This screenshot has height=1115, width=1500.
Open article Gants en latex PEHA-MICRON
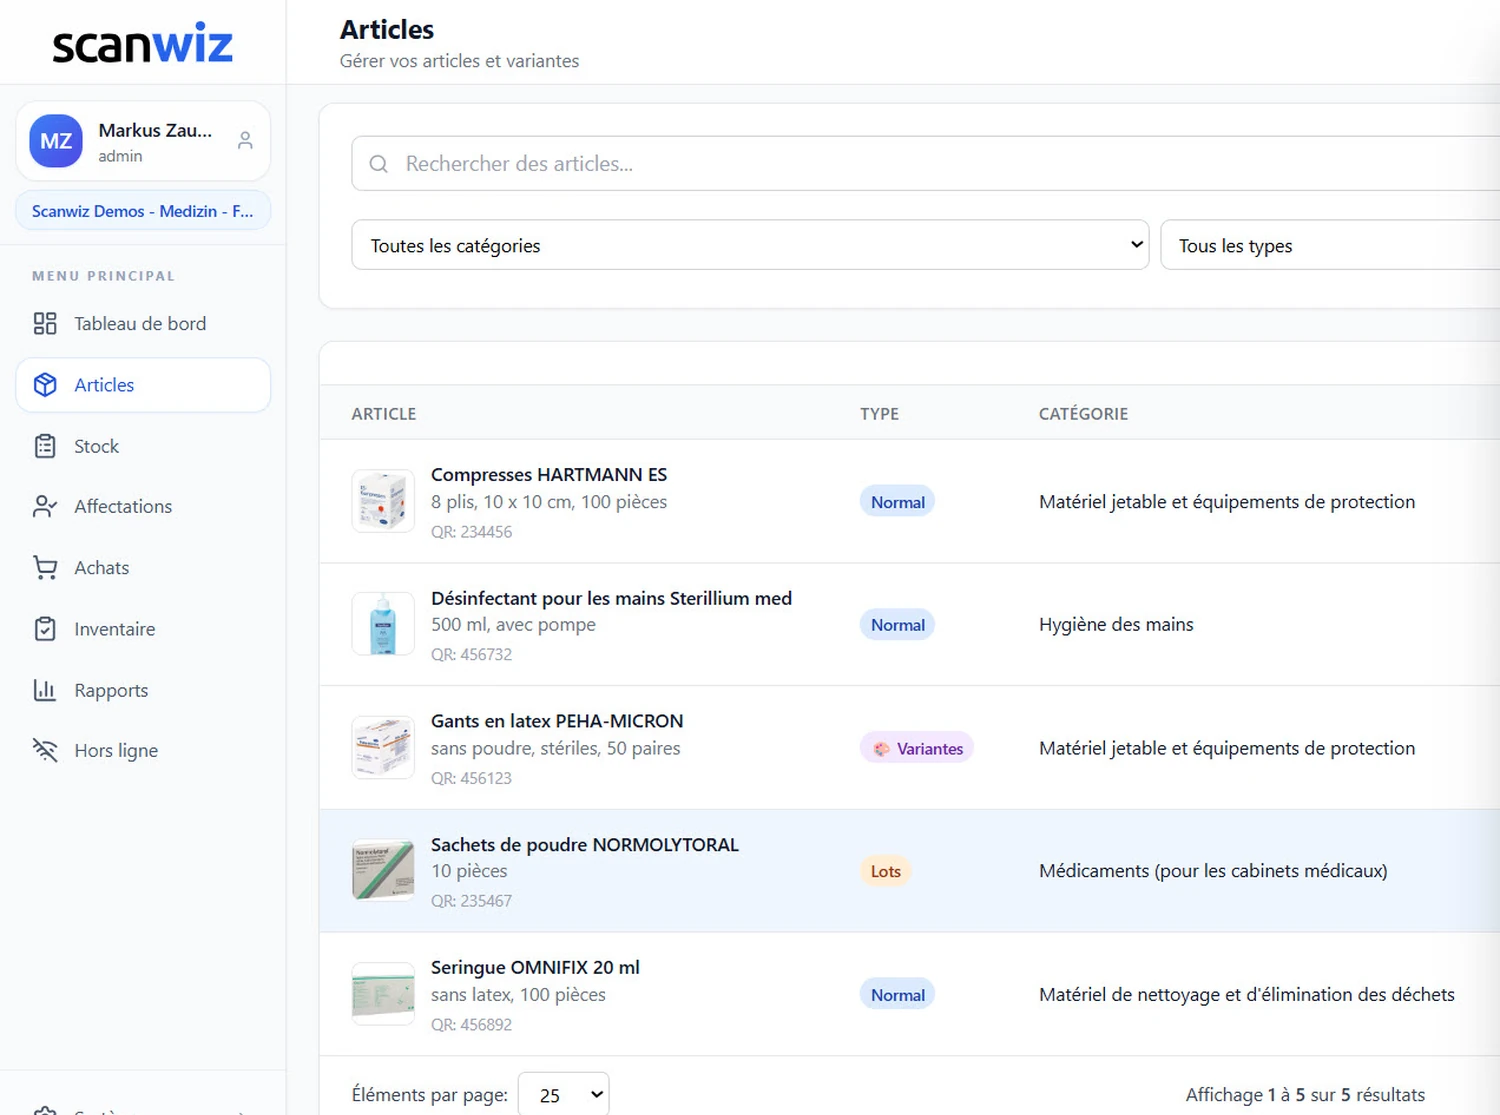coord(557,721)
